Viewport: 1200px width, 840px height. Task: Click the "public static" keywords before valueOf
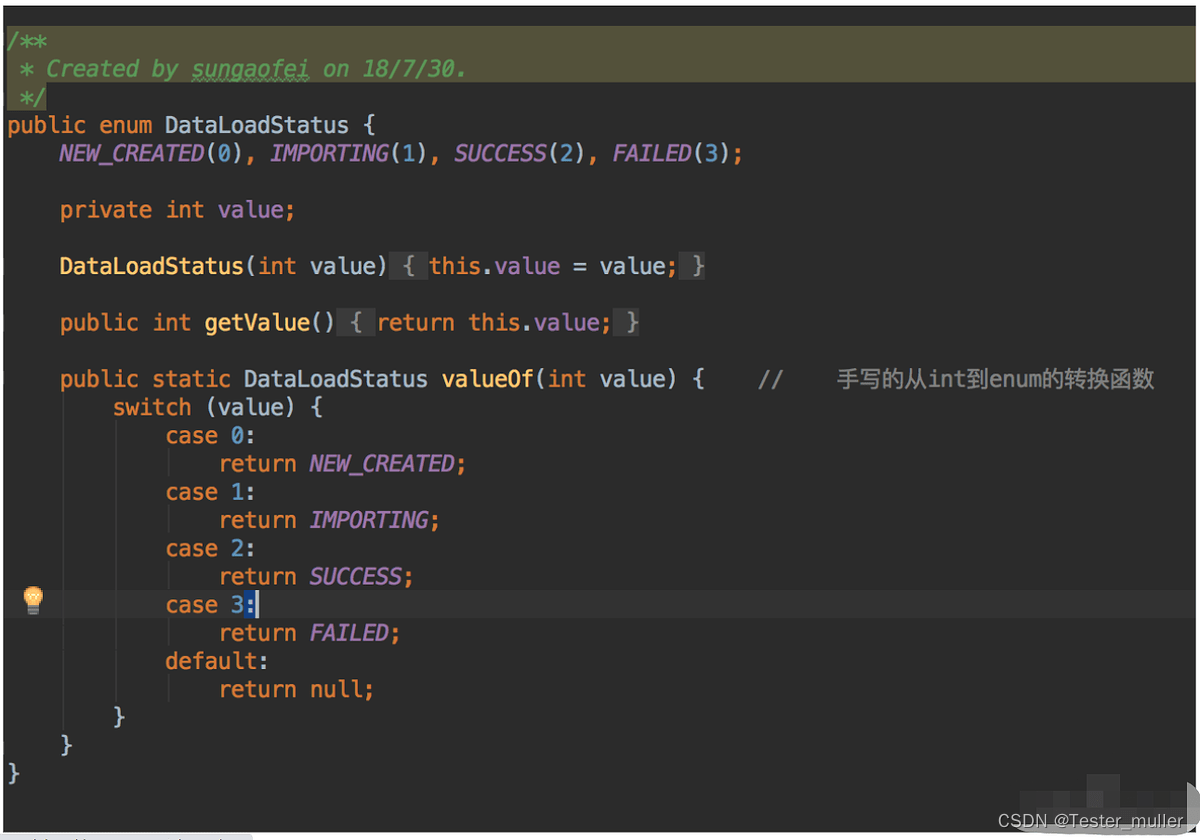pos(145,379)
